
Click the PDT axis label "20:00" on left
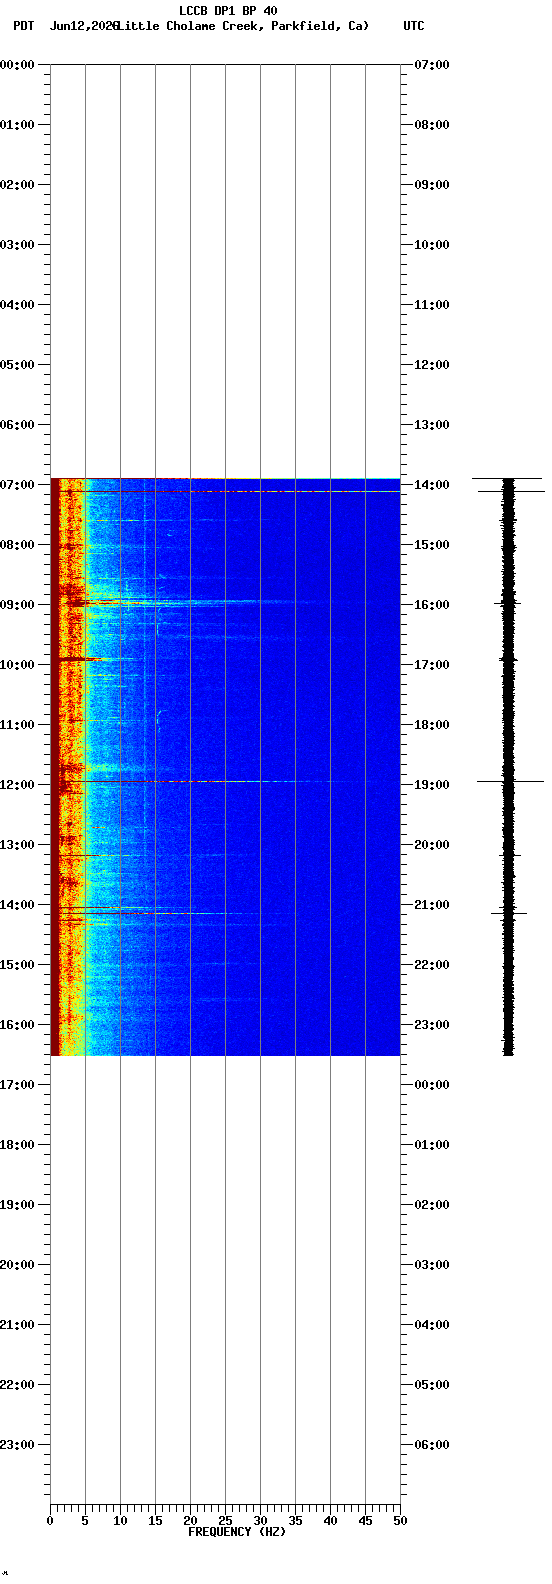[18, 1265]
